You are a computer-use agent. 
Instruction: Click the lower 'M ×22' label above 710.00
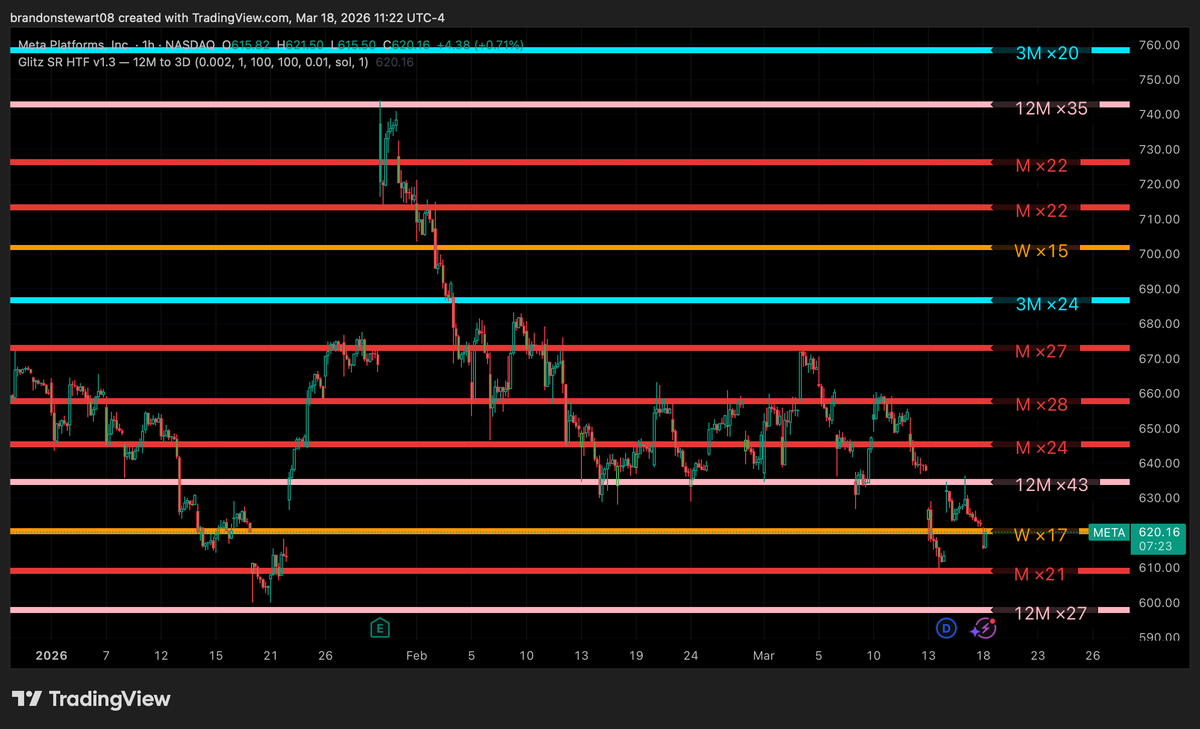point(1042,211)
